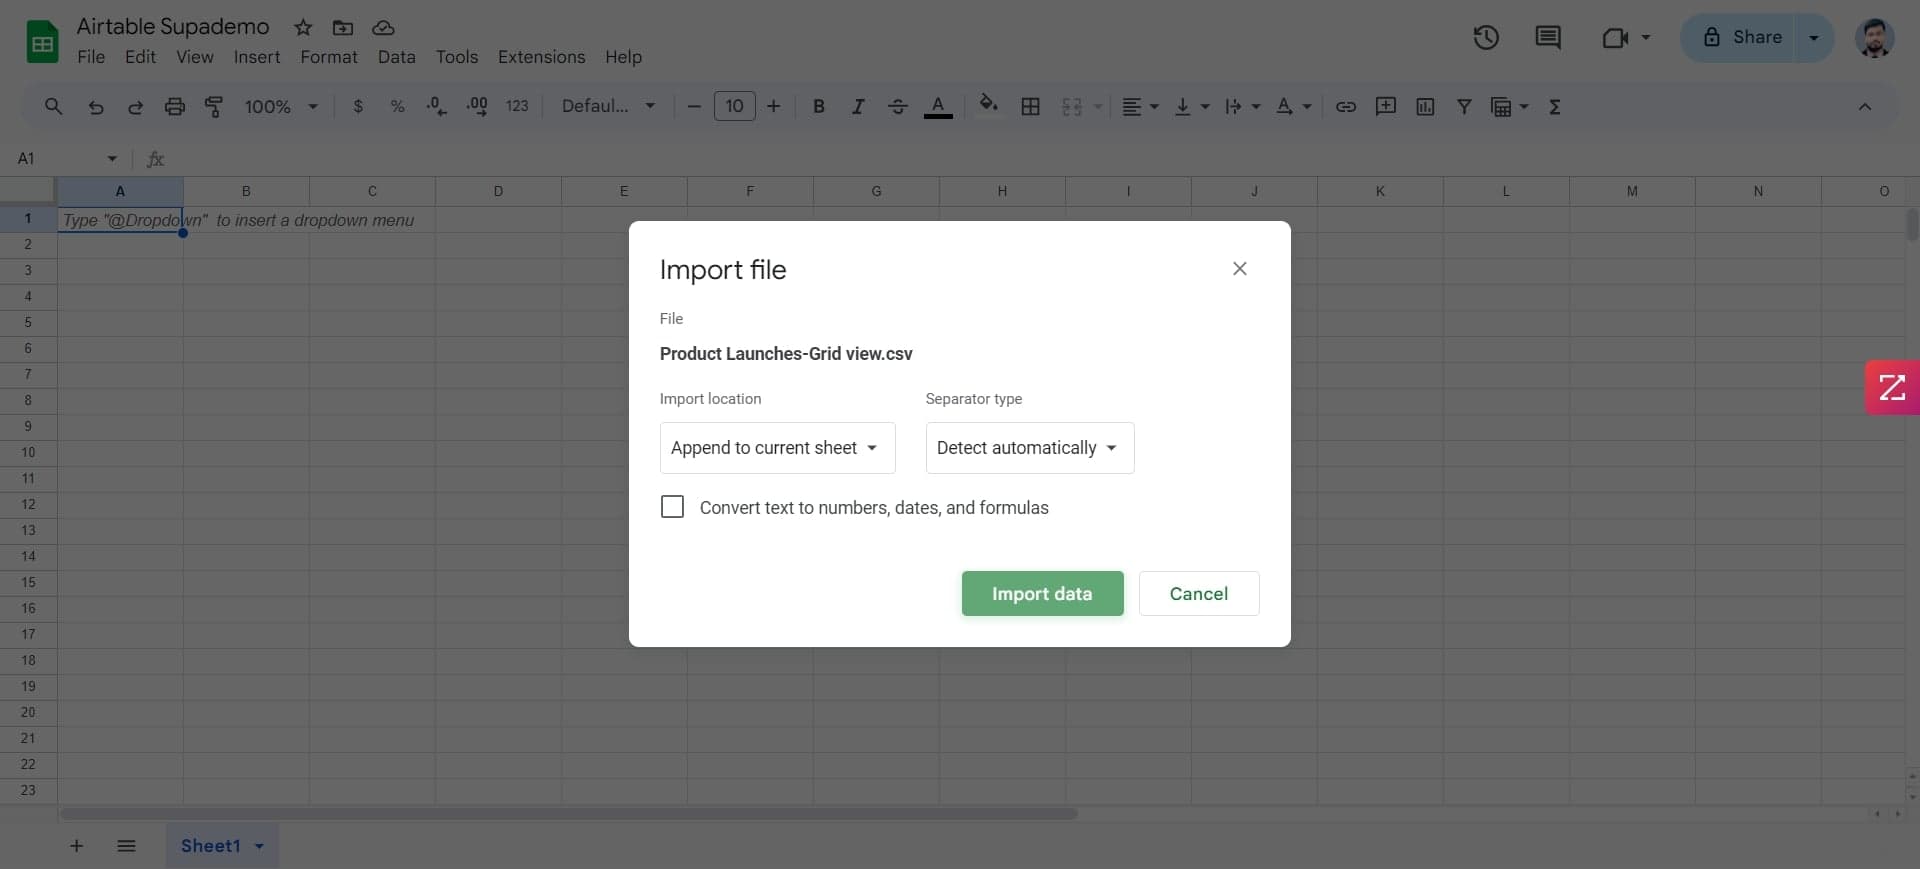Open the Sheet1 tab menu arrow

[x=260, y=846]
